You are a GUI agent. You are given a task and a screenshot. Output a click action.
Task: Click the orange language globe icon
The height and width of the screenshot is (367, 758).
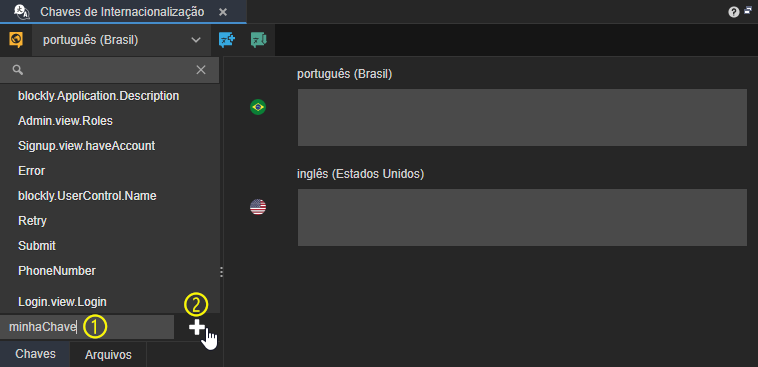tap(16, 40)
